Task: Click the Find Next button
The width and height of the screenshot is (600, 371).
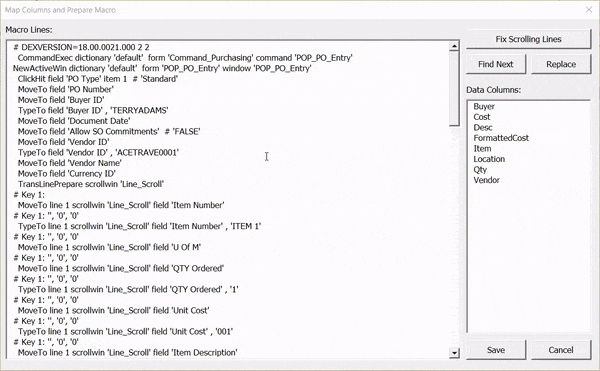Action: tap(496, 64)
